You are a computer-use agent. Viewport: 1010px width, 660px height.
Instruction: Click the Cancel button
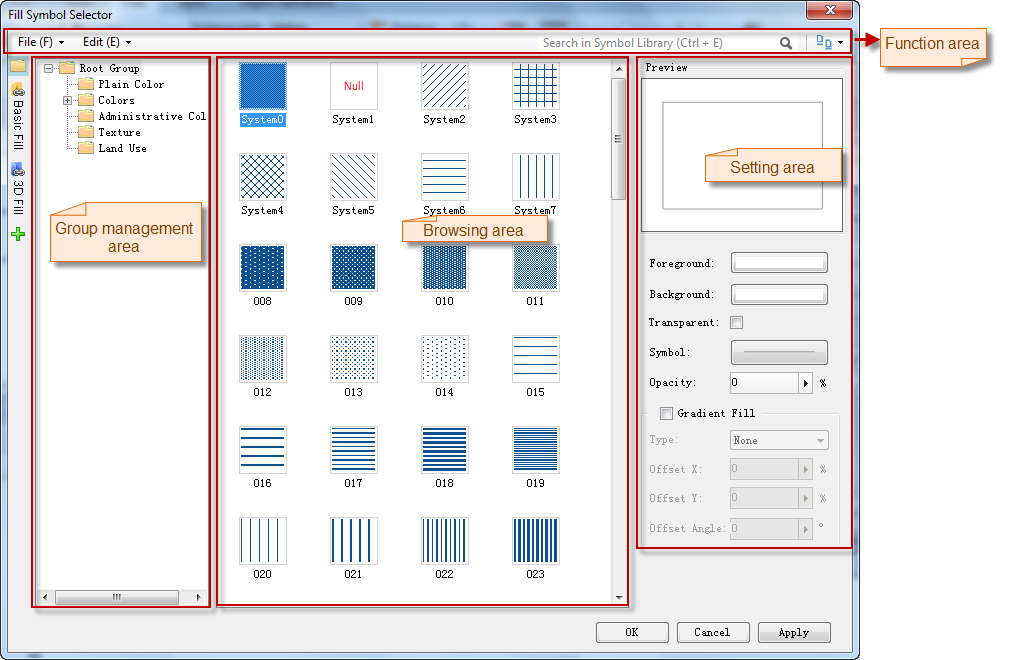coord(712,632)
